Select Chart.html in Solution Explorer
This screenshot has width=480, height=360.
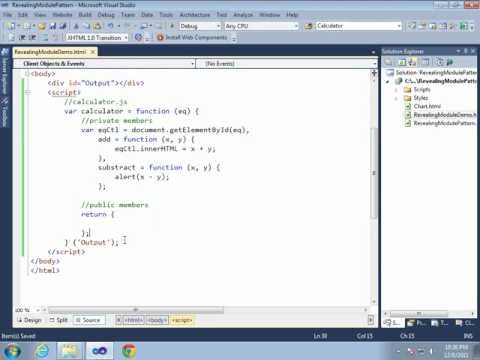pos(427,106)
